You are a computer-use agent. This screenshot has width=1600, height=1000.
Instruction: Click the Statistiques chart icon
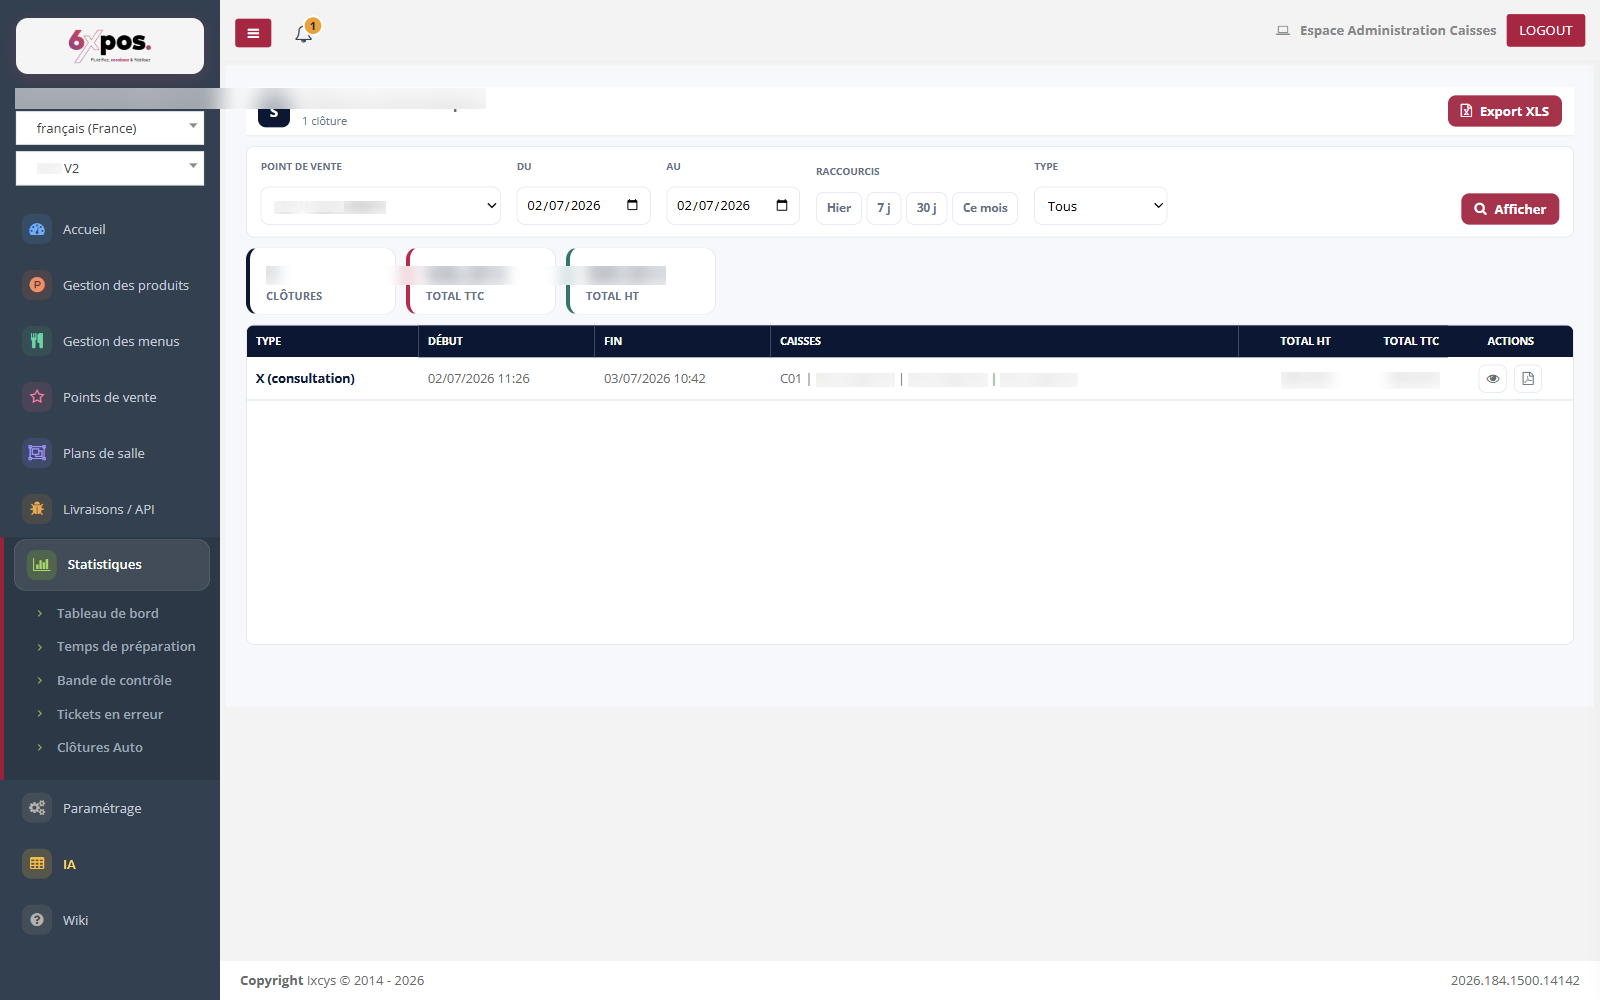tap(41, 564)
